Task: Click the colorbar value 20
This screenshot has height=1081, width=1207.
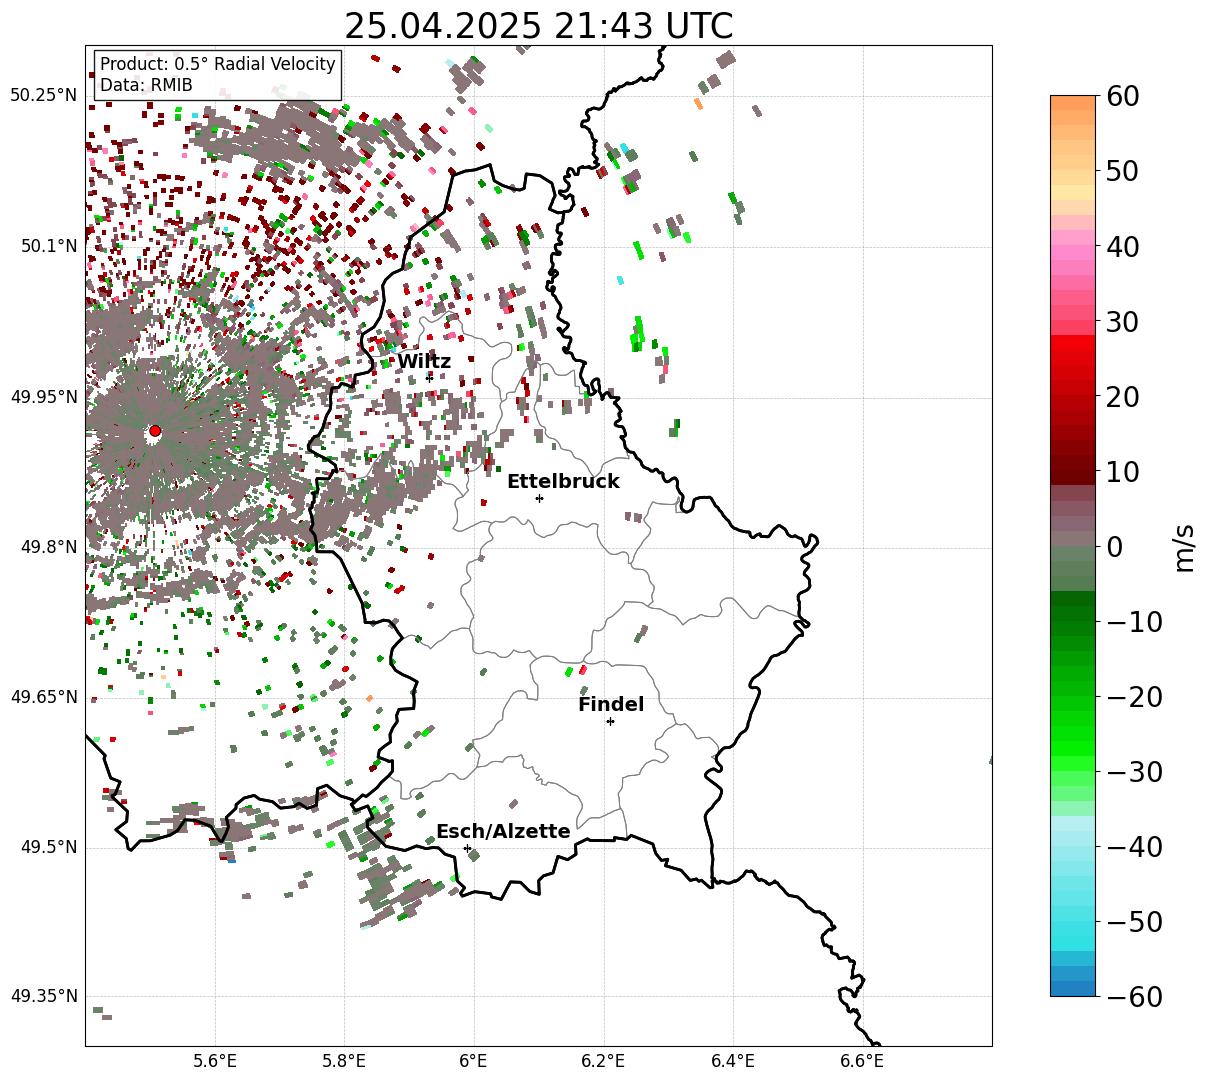Action: click(x=1121, y=396)
